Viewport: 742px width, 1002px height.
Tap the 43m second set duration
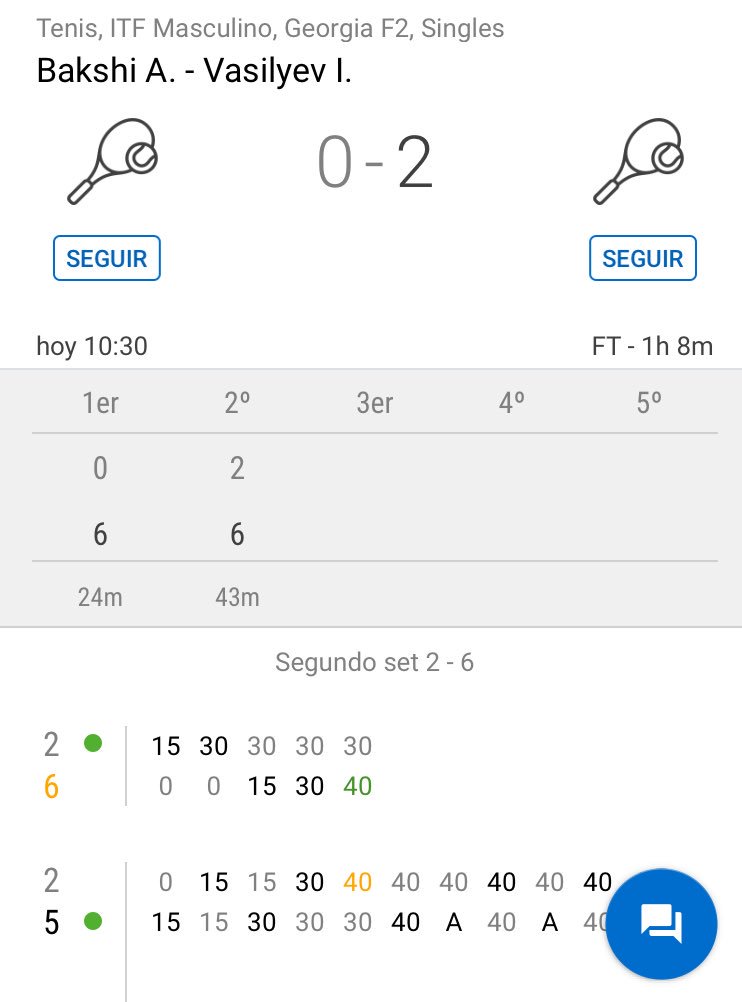(x=237, y=597)
